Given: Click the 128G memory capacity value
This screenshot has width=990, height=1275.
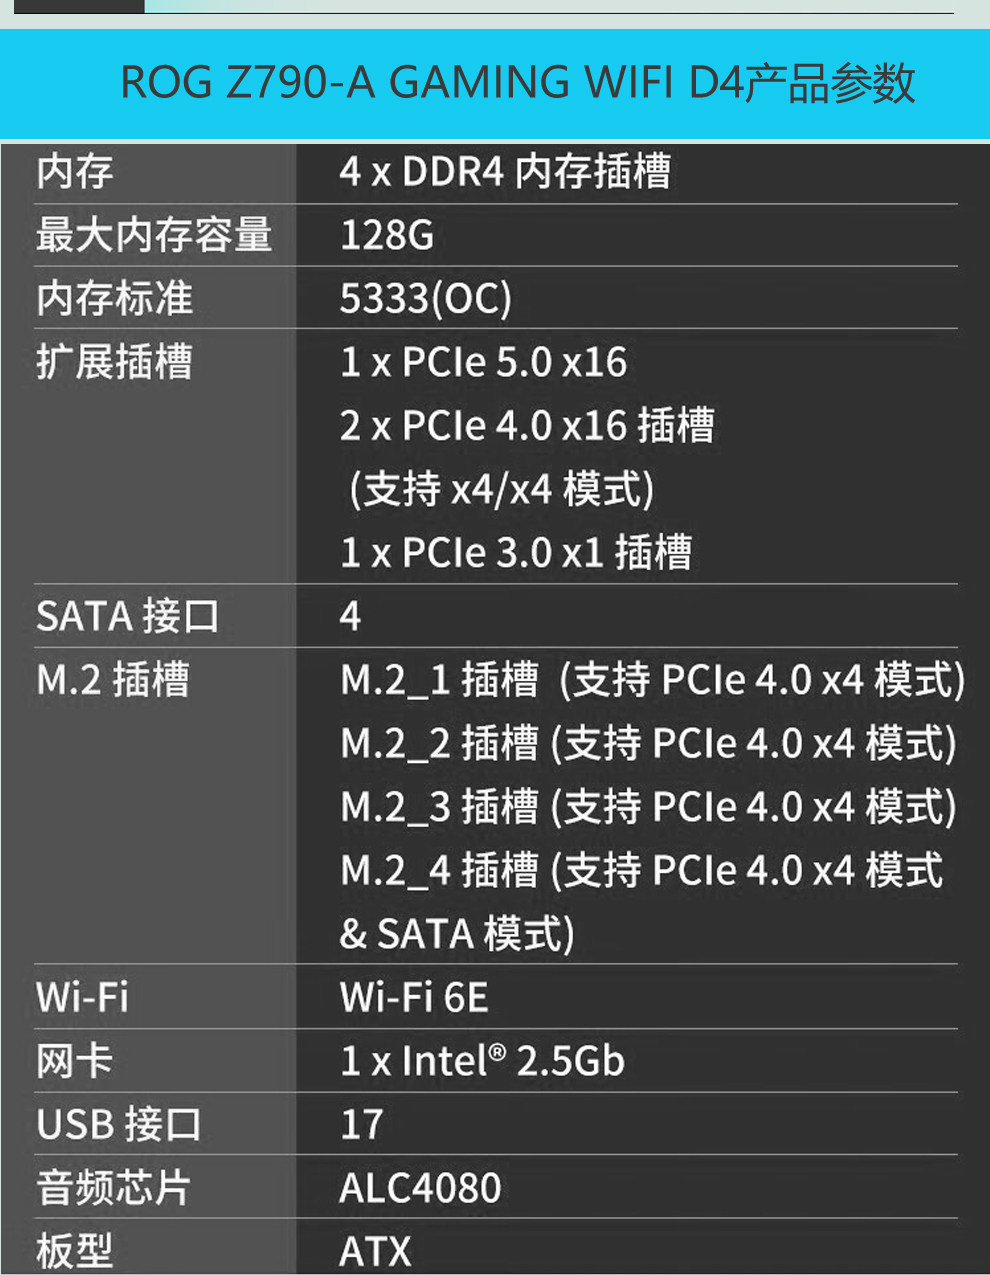Looking at the screenshot, I should 387,236.
